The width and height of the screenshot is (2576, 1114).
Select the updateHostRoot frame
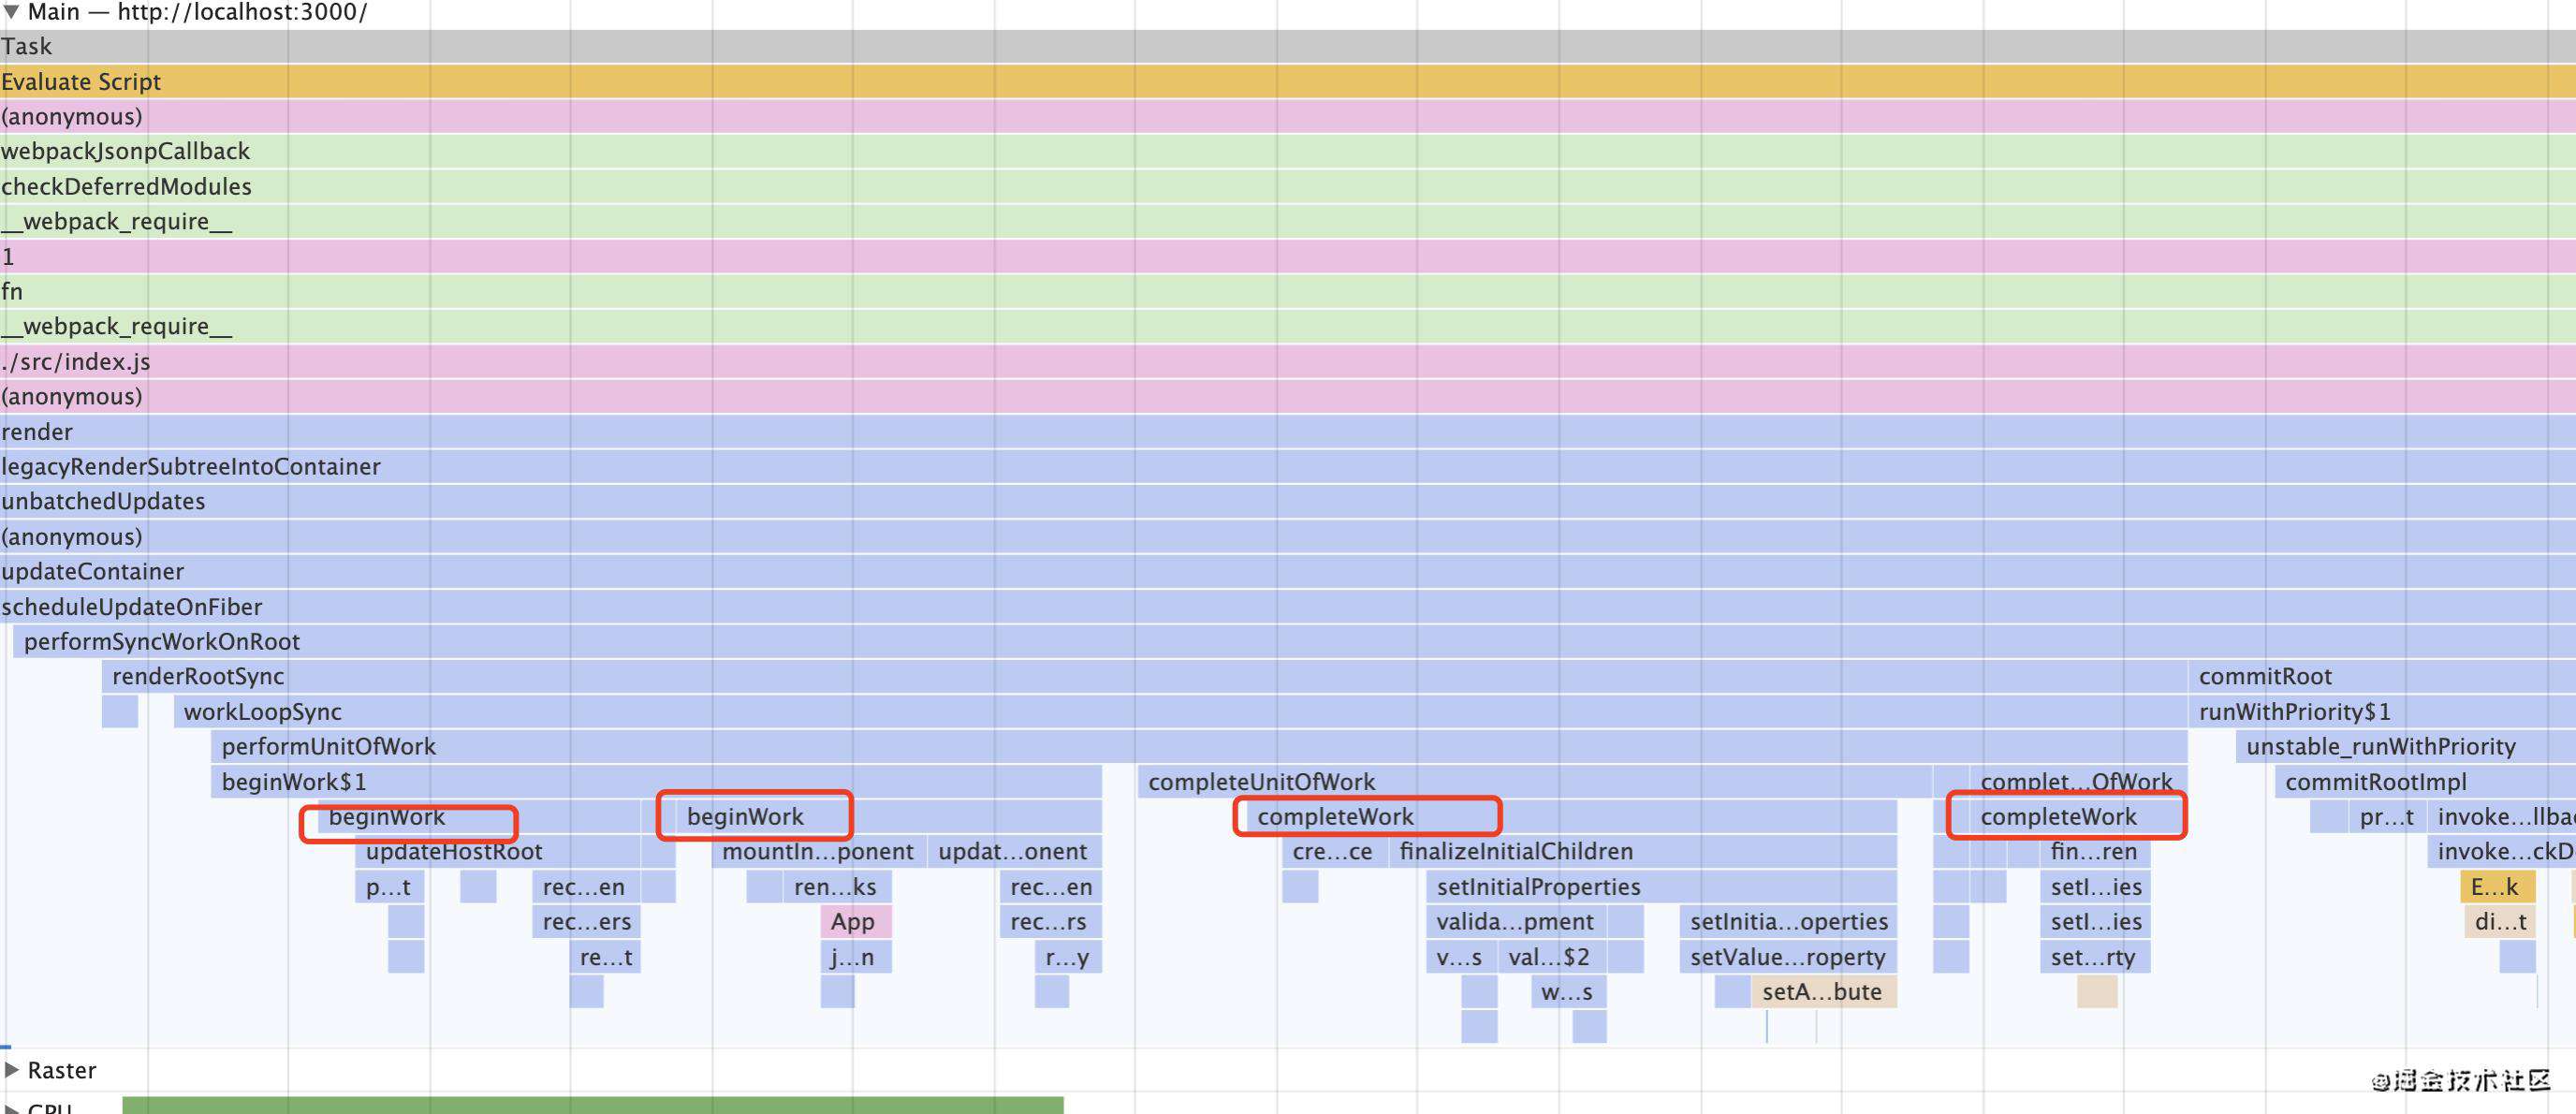pos(498,852)
